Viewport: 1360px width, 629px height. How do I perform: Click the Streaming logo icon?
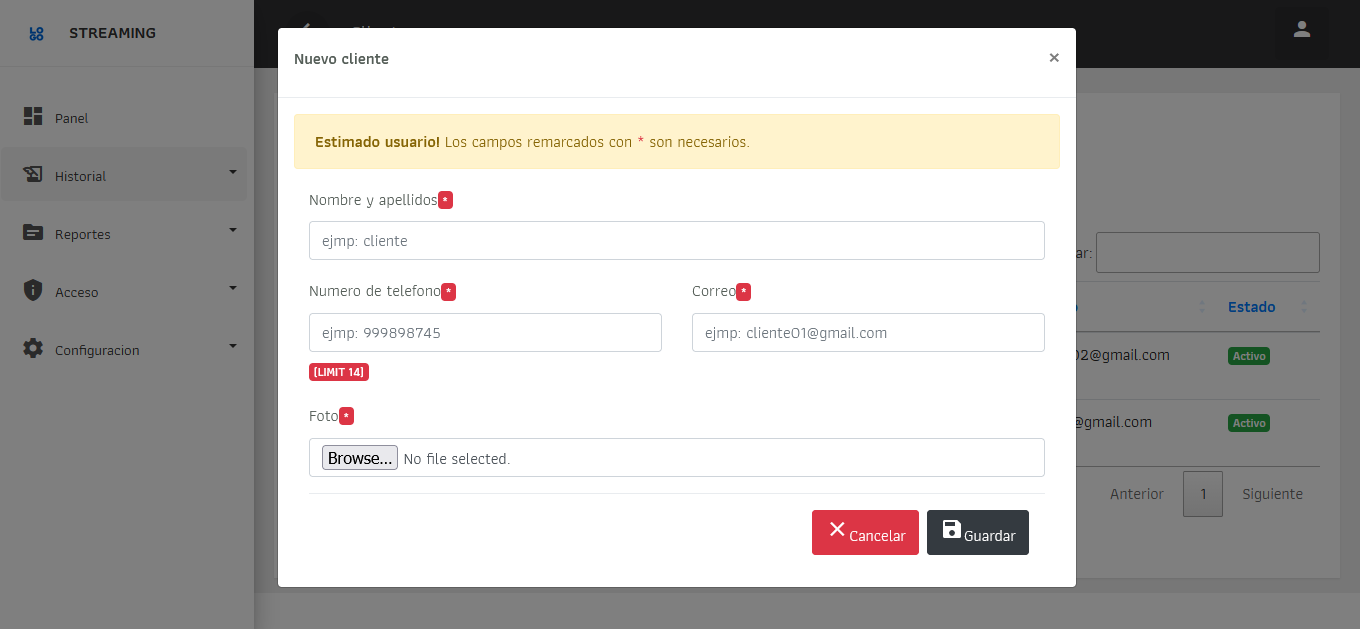[36, 34]
